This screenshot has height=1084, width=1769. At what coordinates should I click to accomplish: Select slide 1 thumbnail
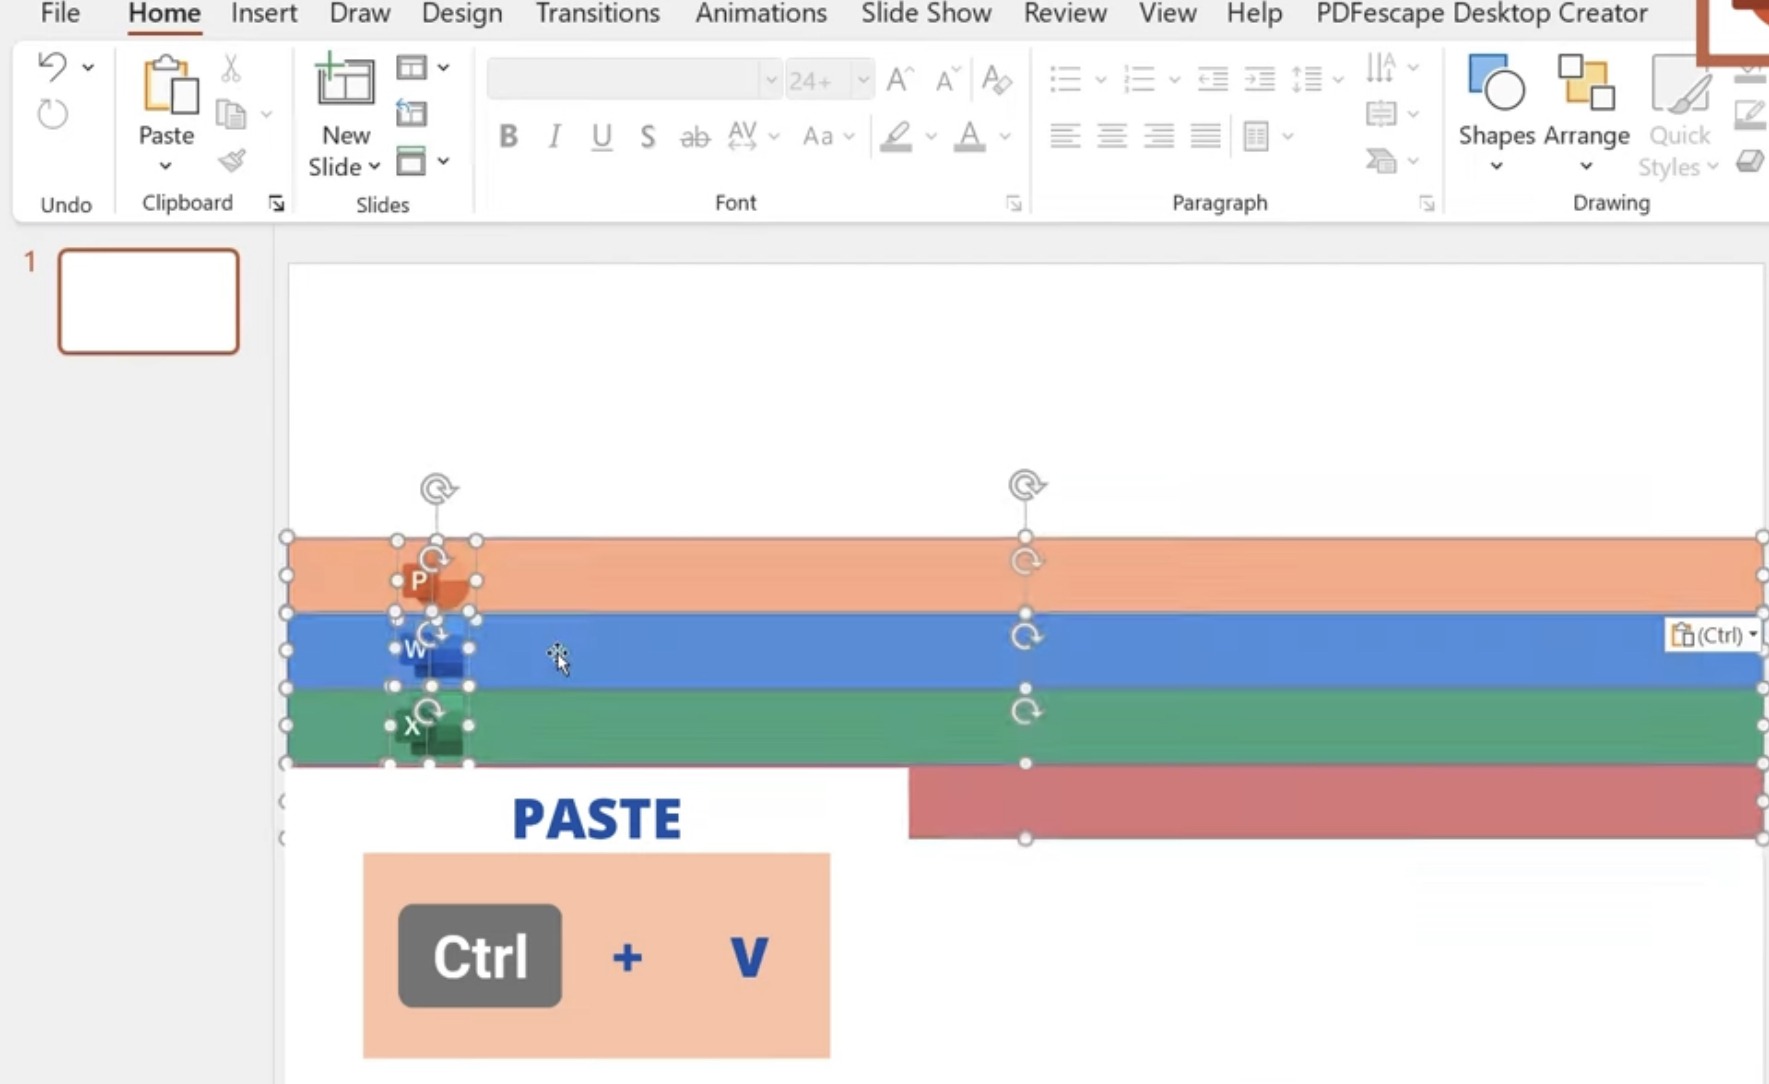point(149,302)
